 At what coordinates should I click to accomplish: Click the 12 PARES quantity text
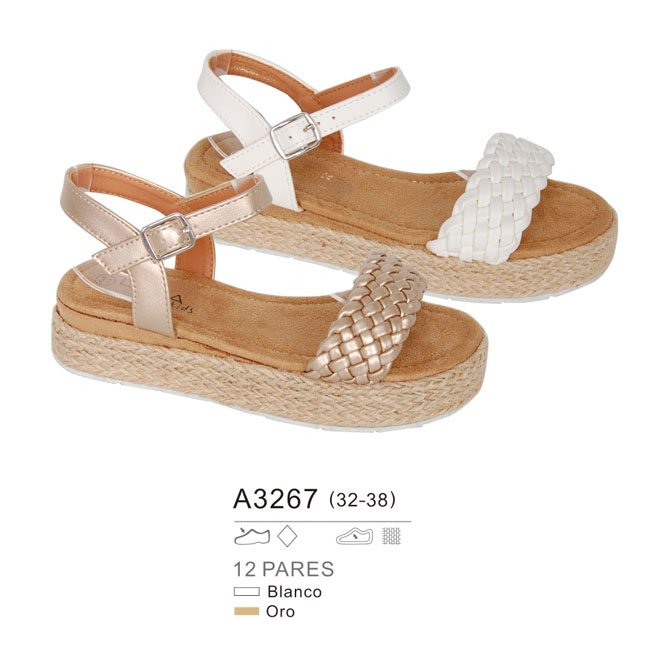click(x=284, y=569)
